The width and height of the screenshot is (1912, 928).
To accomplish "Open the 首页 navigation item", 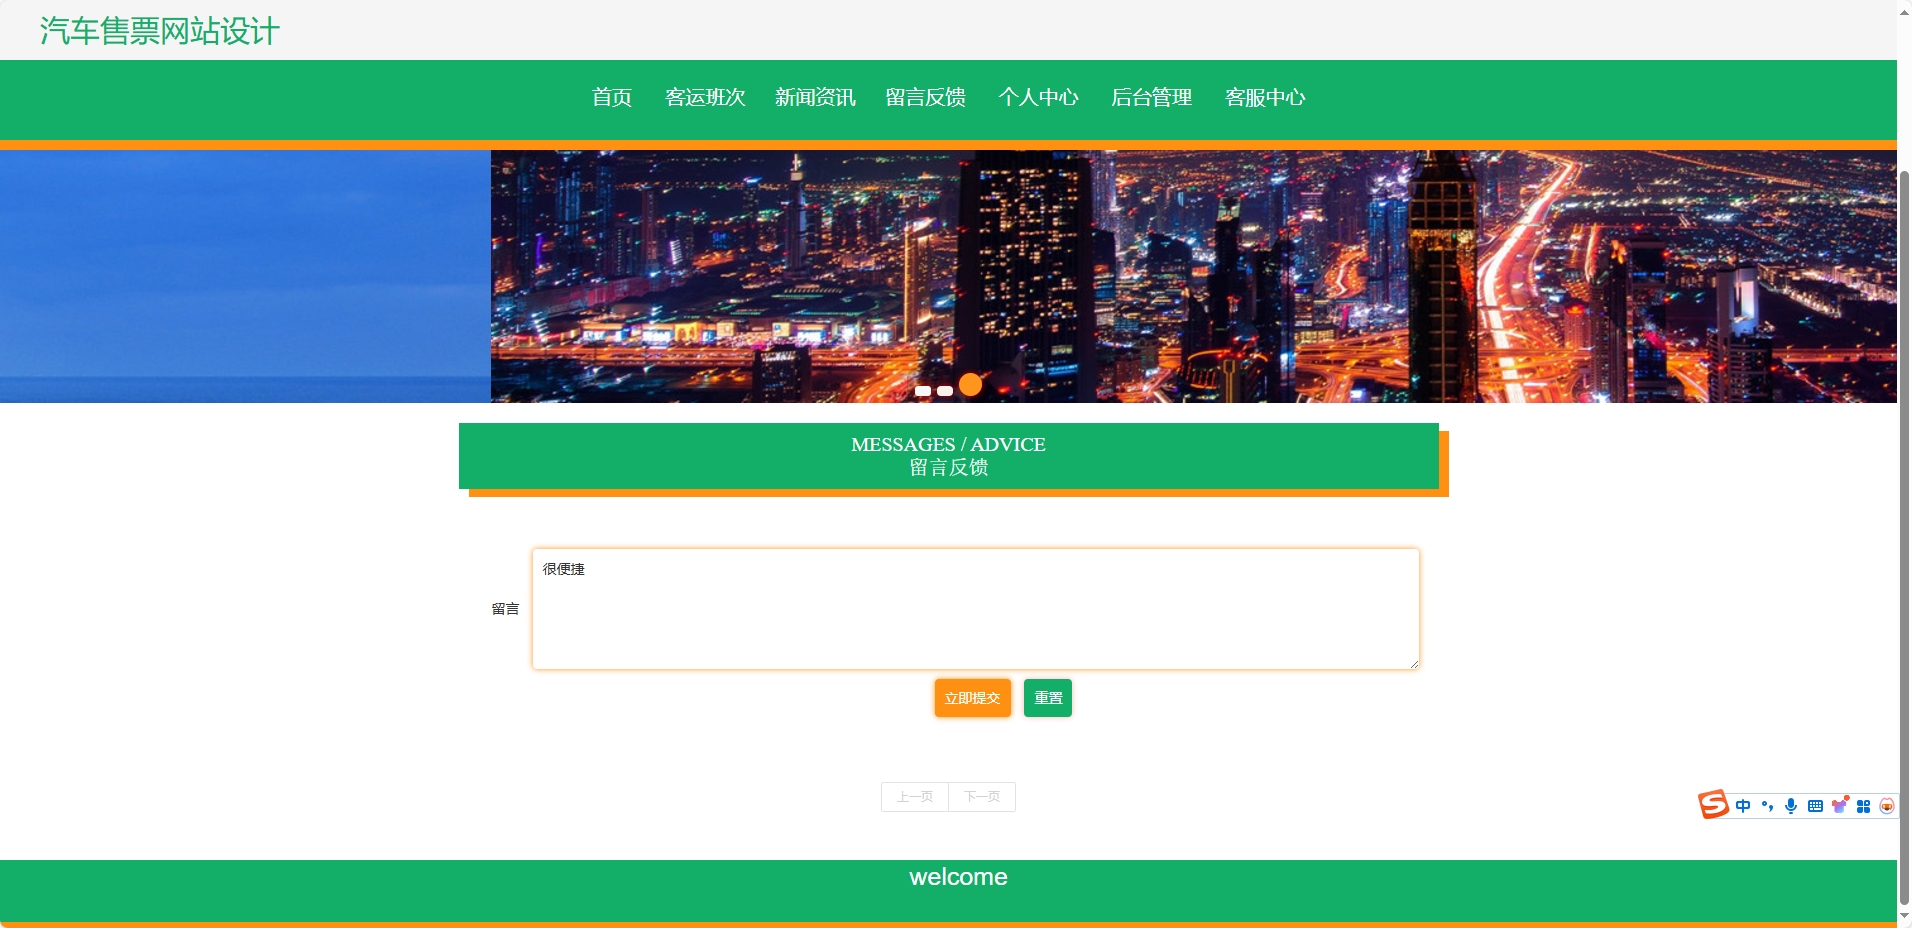I will tap(611, 98).
